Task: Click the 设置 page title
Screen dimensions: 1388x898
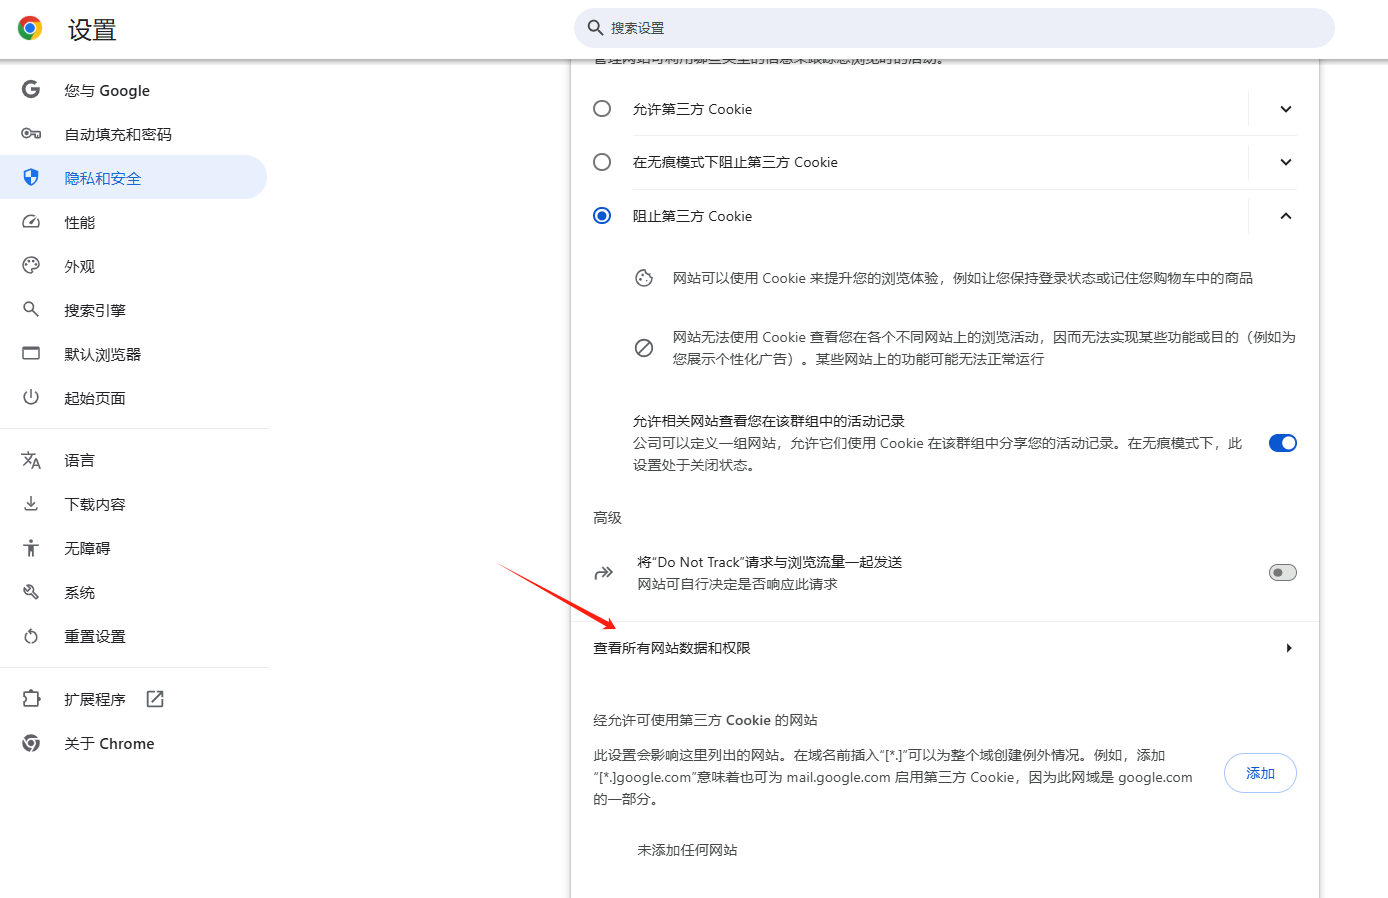Action: [x=92, y=30]
